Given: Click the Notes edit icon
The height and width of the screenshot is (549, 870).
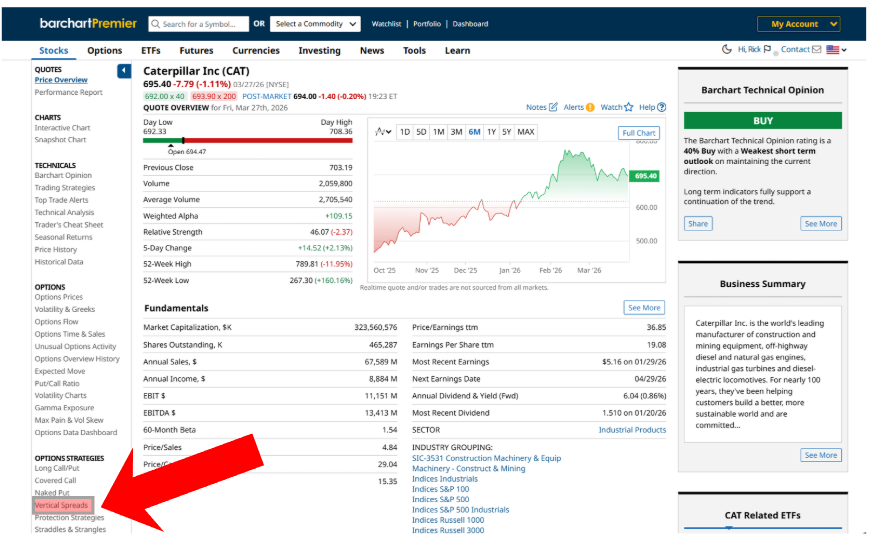Looking at the screenshot, I should coord(553,107).
